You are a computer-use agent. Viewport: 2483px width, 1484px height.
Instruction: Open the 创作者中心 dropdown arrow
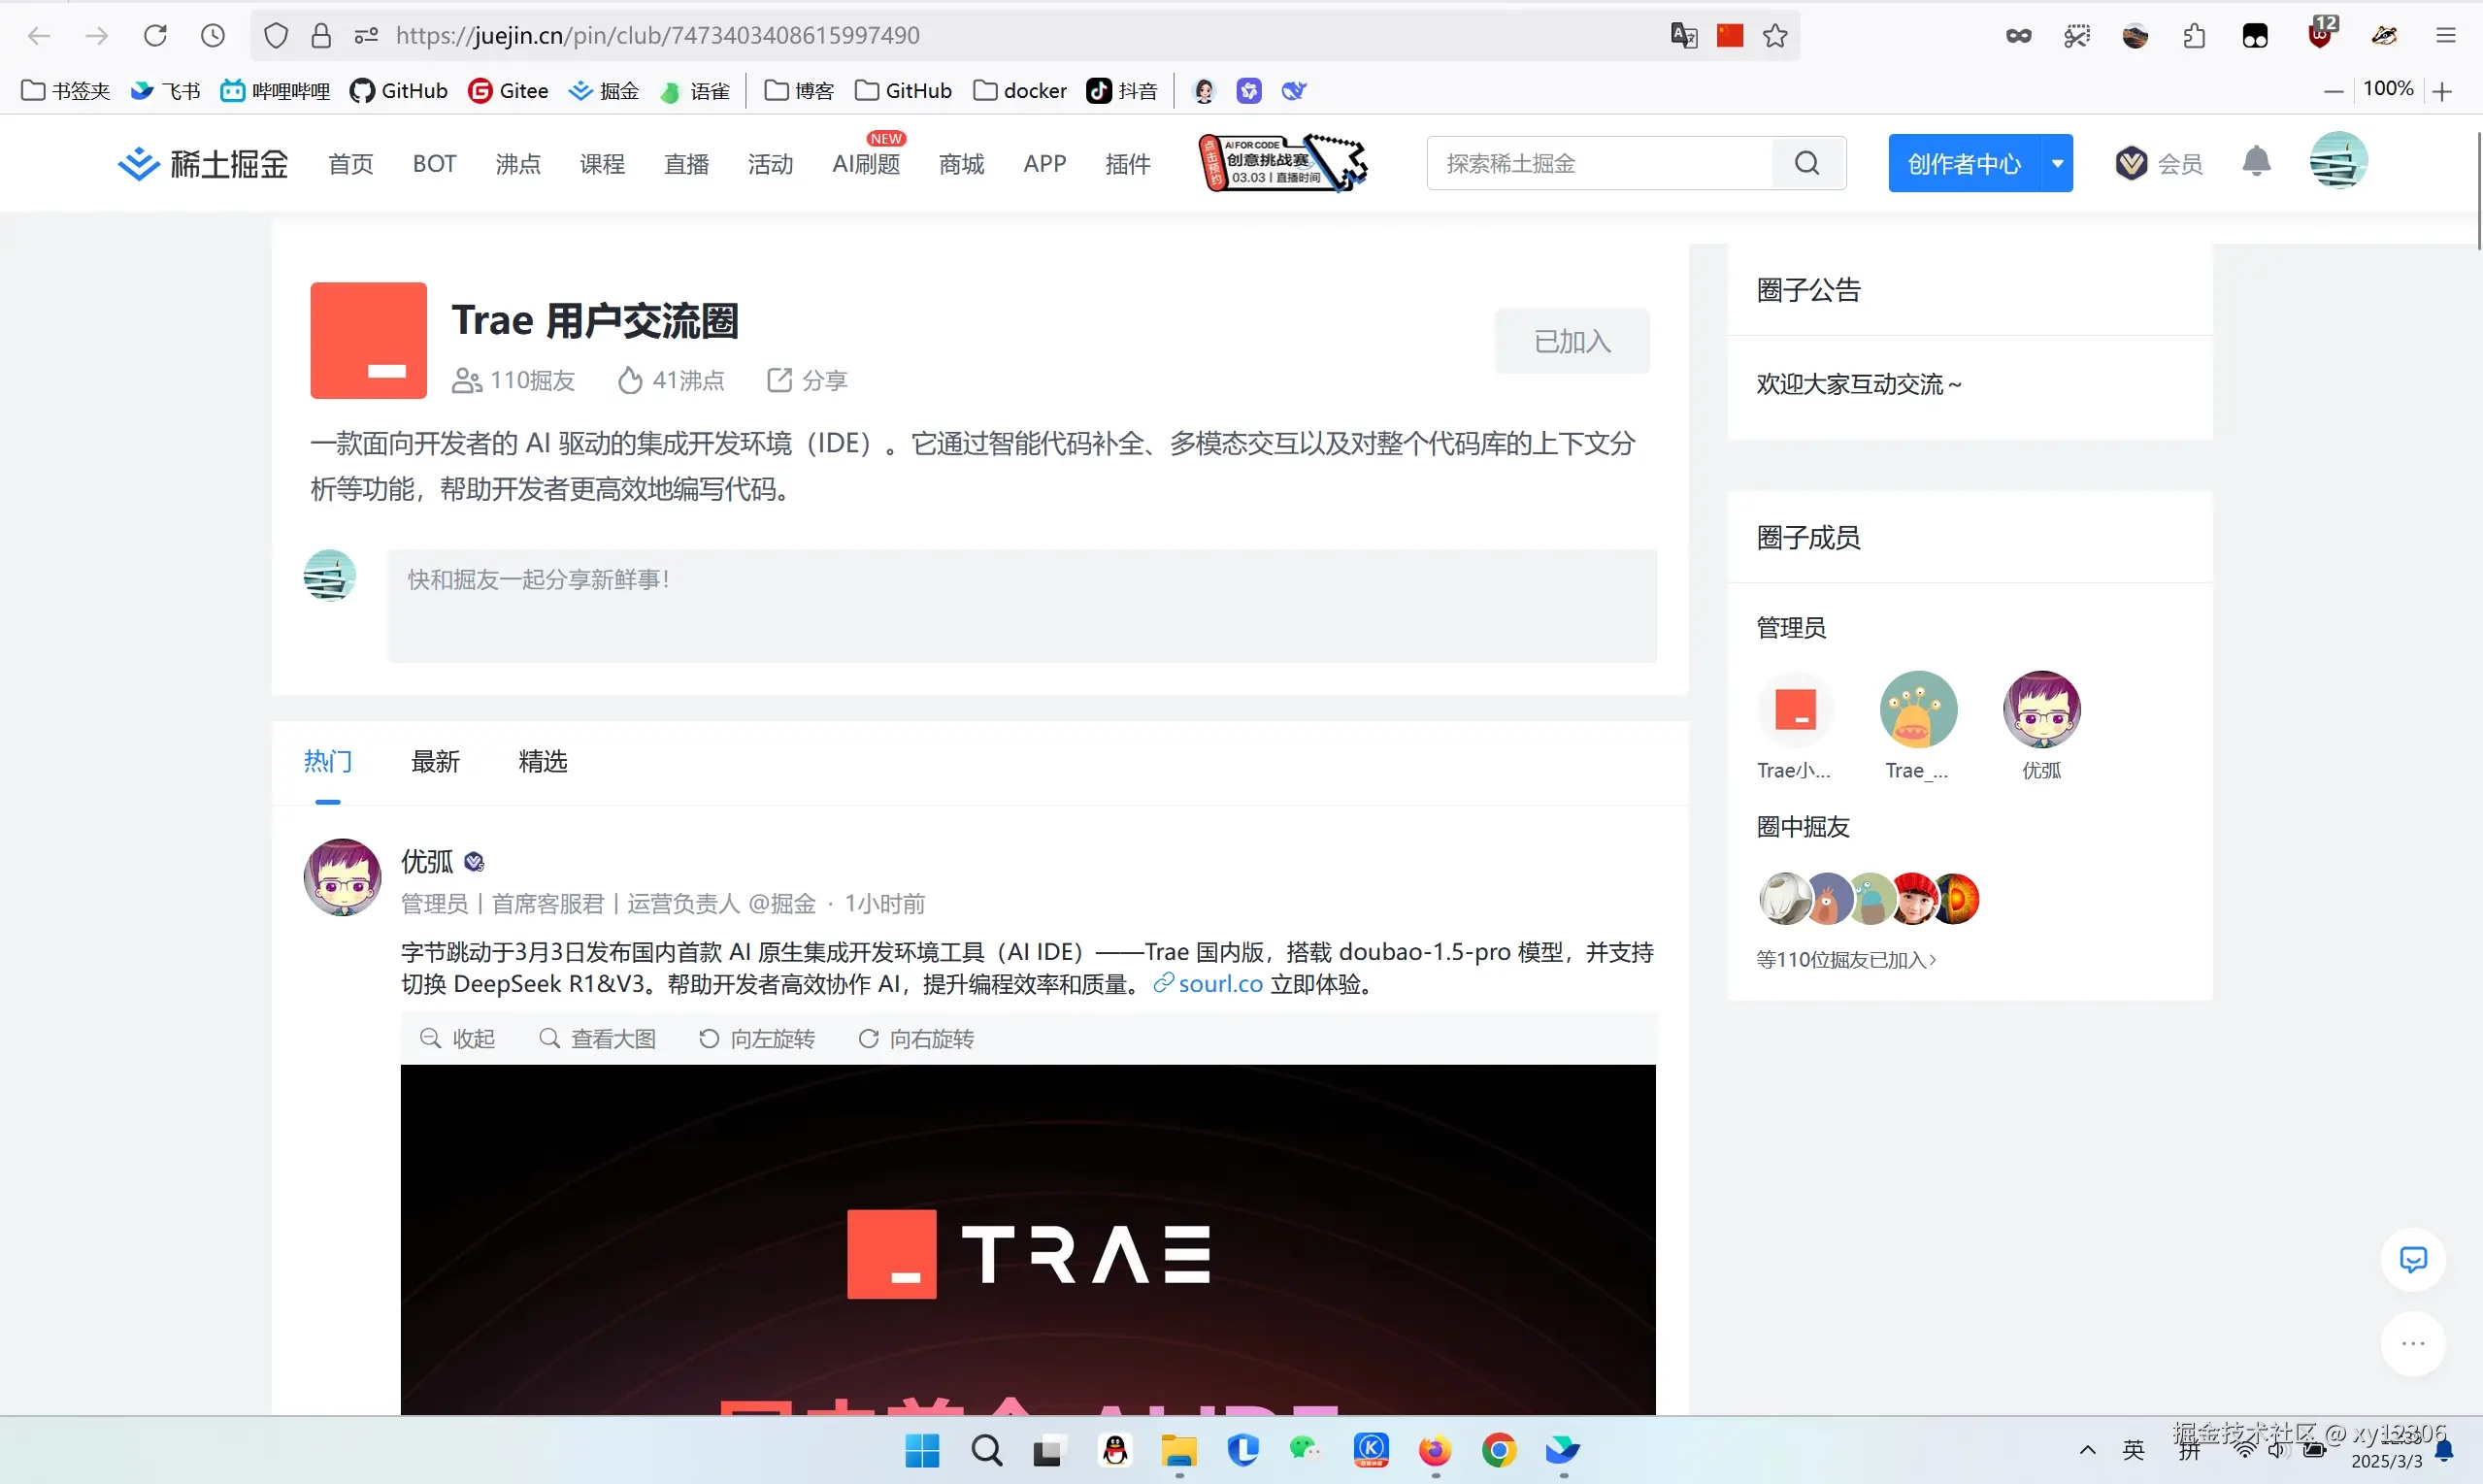2057,162
